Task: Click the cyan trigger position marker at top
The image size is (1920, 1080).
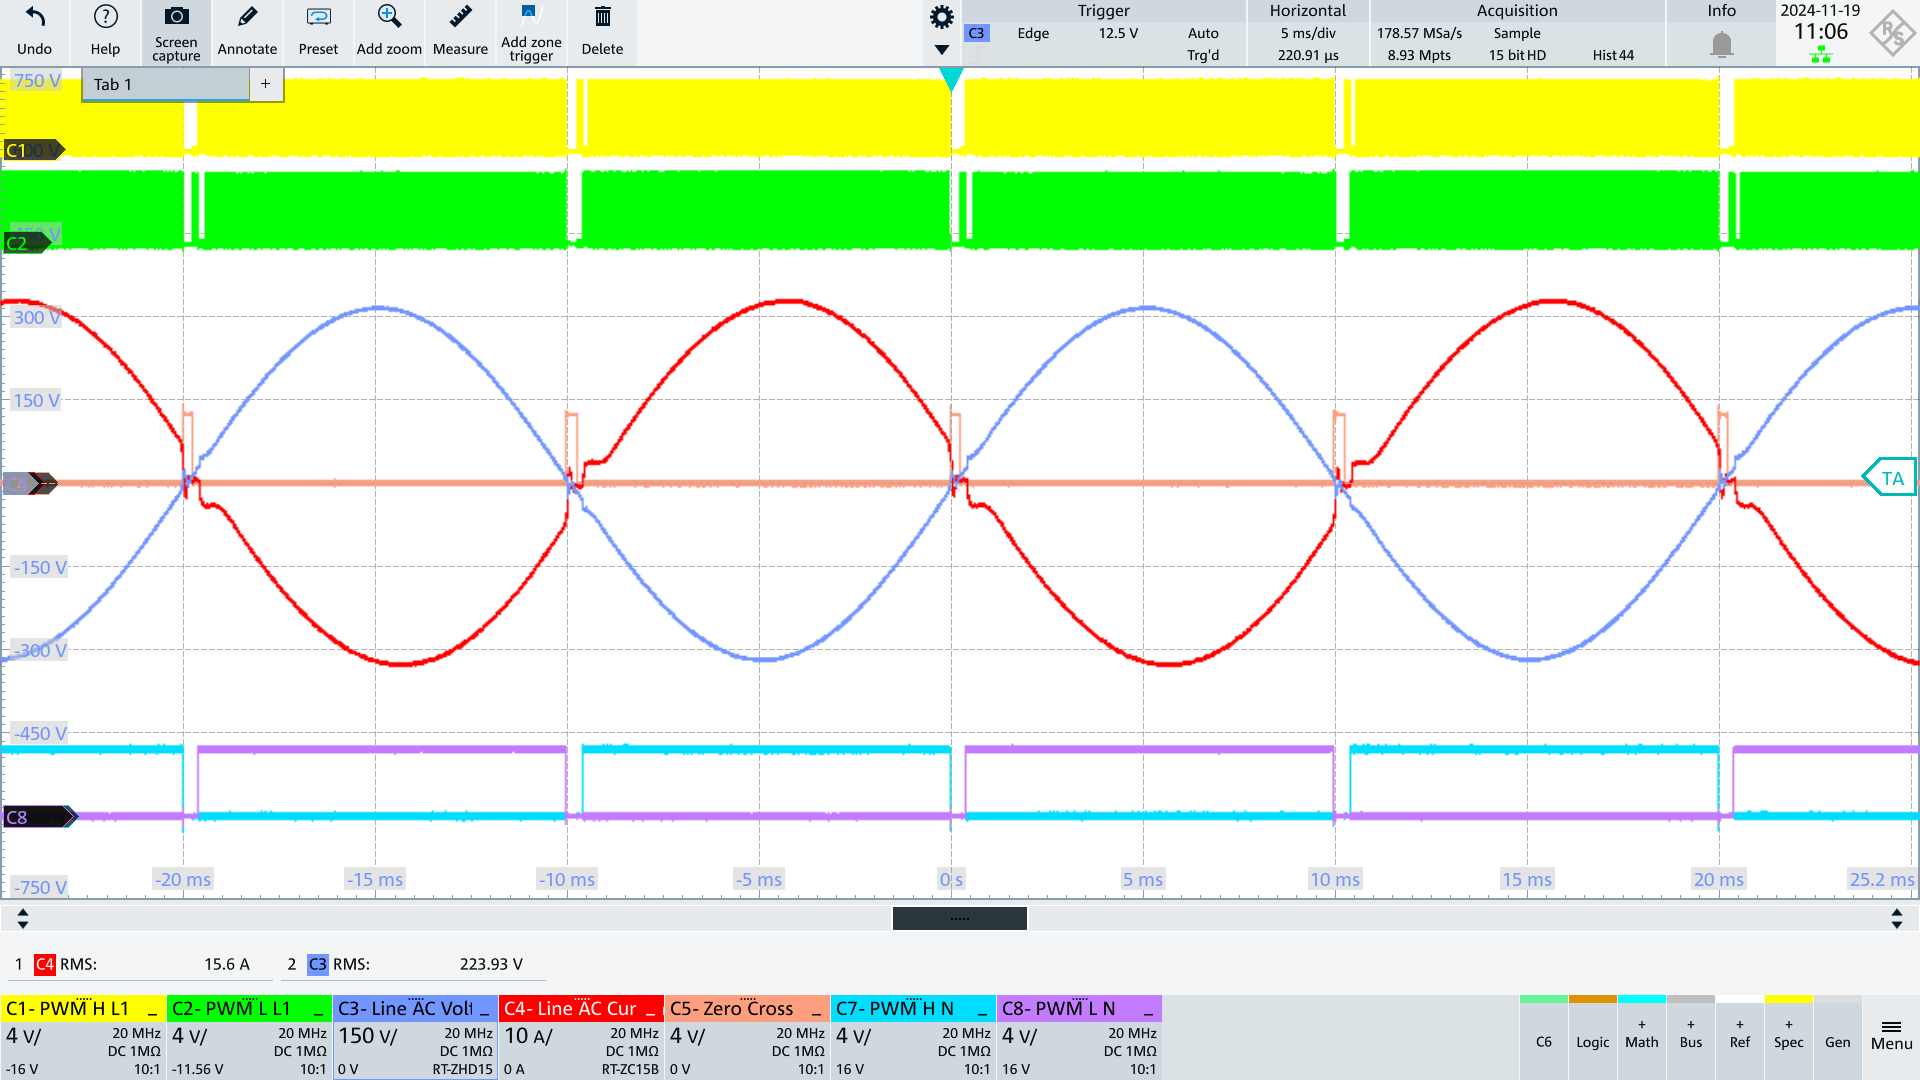Action: pyautogui.click(x=951, y=79)
